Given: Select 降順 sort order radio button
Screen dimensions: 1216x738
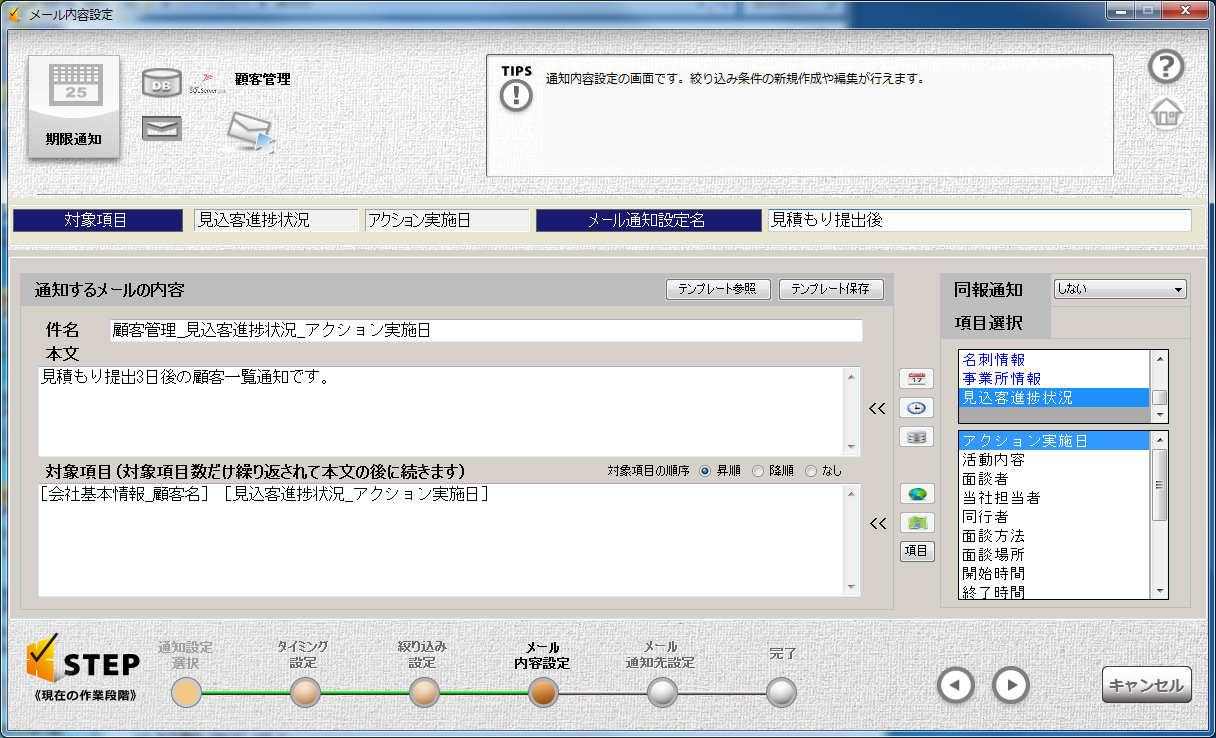Looking at the screenshot, I should click(757, 471).
